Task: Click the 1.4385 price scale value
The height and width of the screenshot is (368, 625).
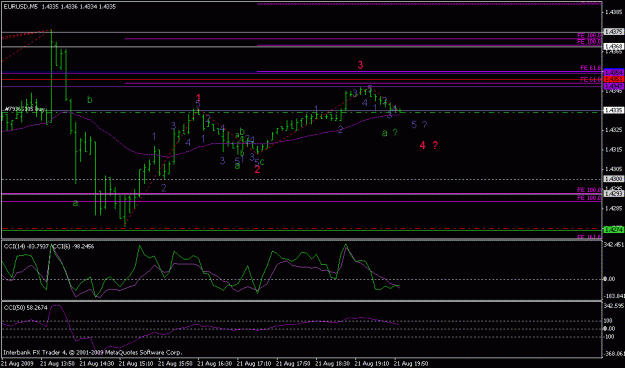Action: tap(613, 12)
